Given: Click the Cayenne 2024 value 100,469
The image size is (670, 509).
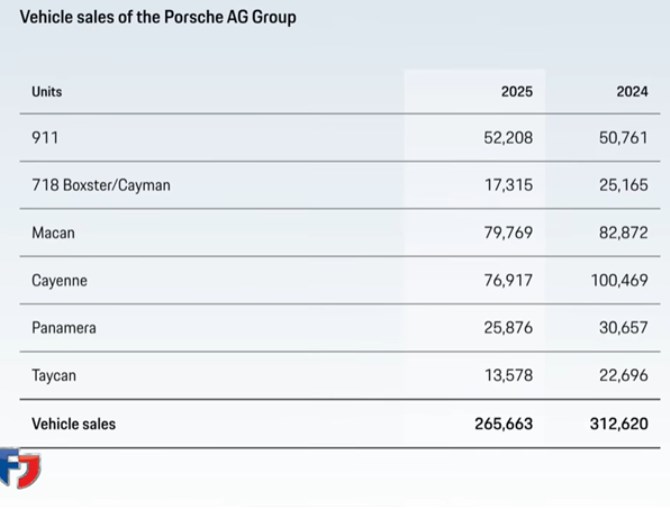Looking at the screenshot, I should (x=620, y=281).
